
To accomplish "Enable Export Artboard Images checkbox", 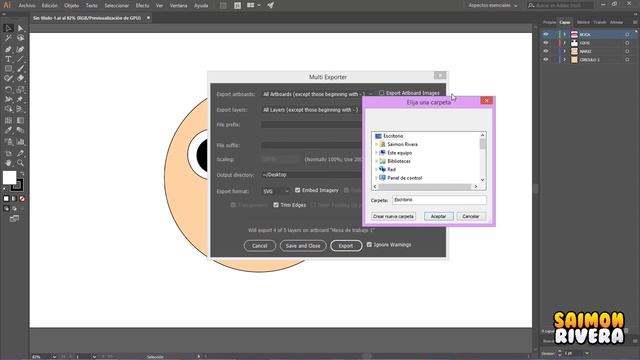I will click(x=382, y=93).
